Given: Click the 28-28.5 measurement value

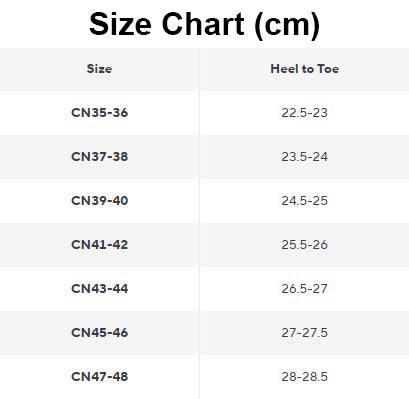Looking at the screenshot, I should (x=305, y=377).
